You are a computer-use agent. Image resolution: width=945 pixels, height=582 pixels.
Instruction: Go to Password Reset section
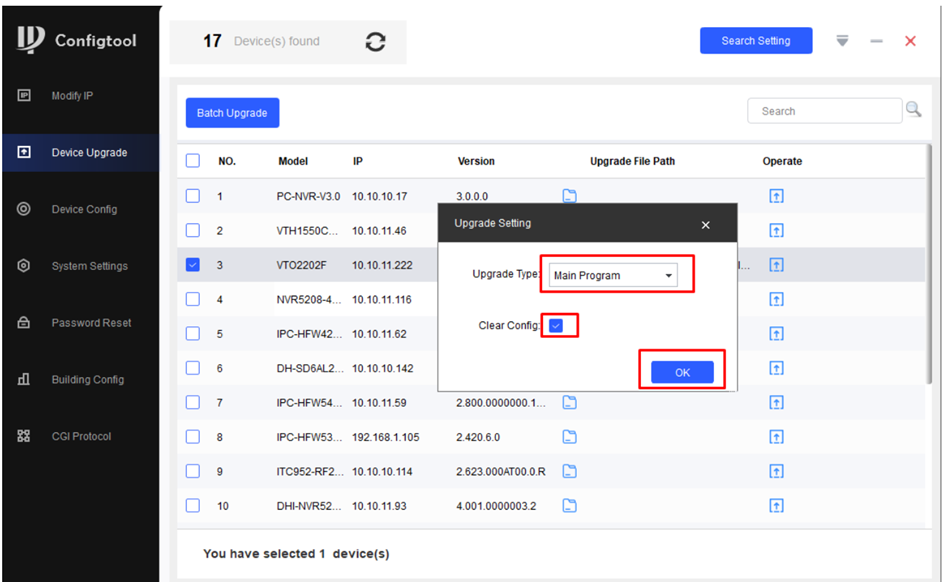point(91,323)
